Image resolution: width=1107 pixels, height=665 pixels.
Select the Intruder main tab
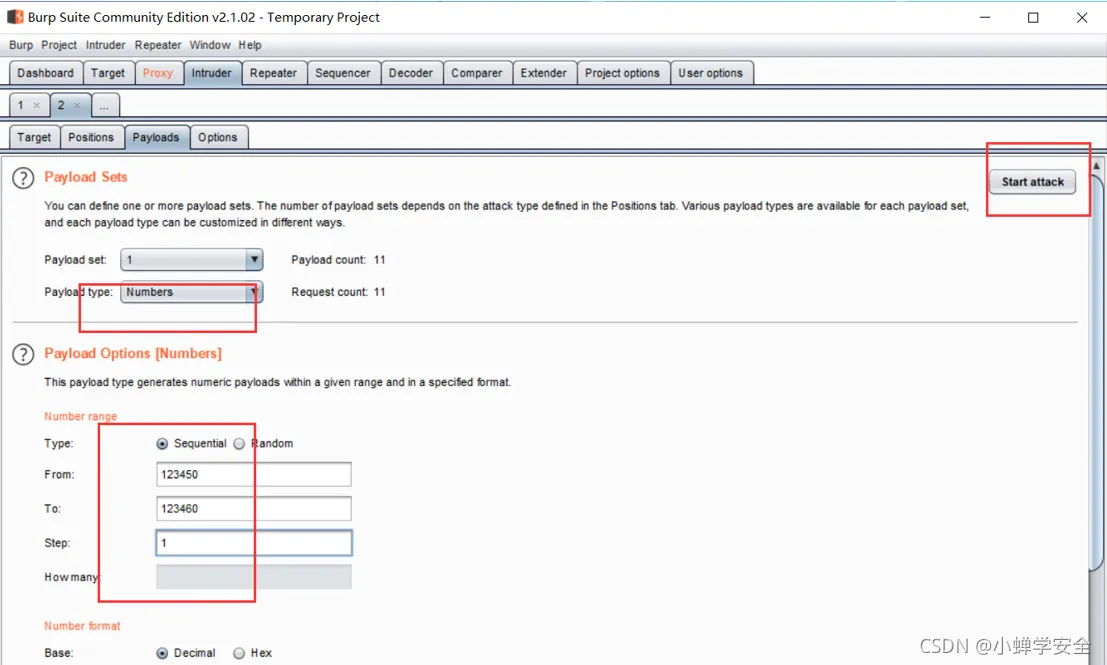coord(212,73)
